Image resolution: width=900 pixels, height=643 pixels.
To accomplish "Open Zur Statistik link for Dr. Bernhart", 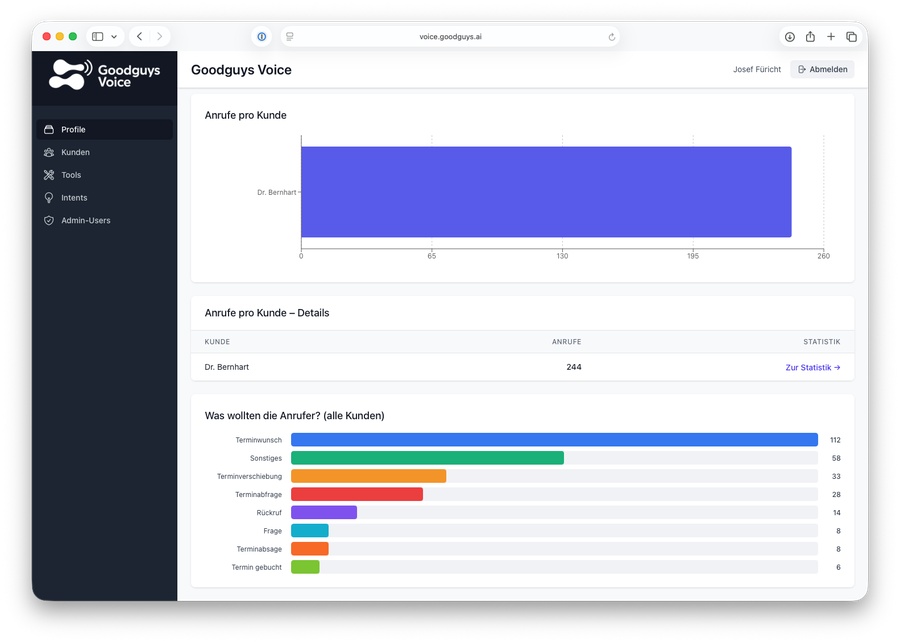I will tap(812, 367).
